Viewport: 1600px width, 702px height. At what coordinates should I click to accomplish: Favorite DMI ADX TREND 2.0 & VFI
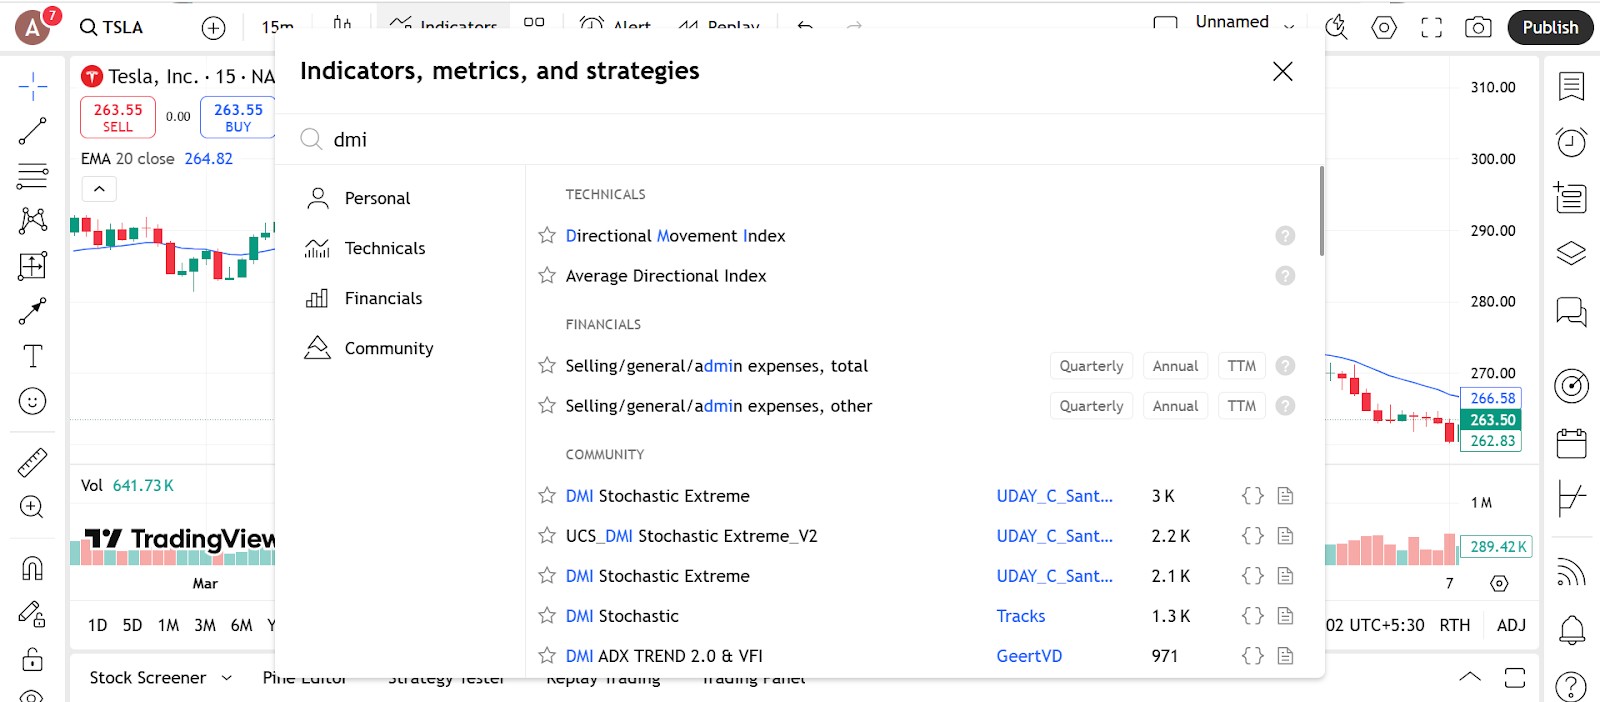[x=547, y=656]
